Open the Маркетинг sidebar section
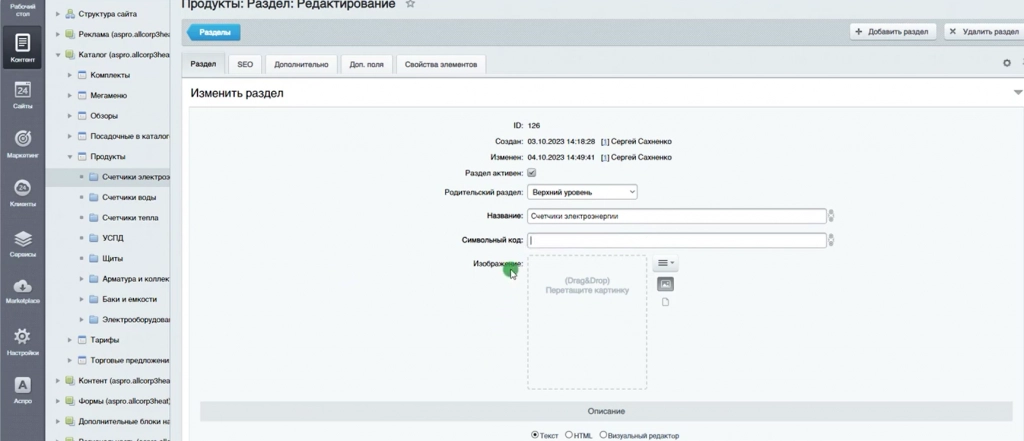The image size is (1024, 441). tap(22, 144)
